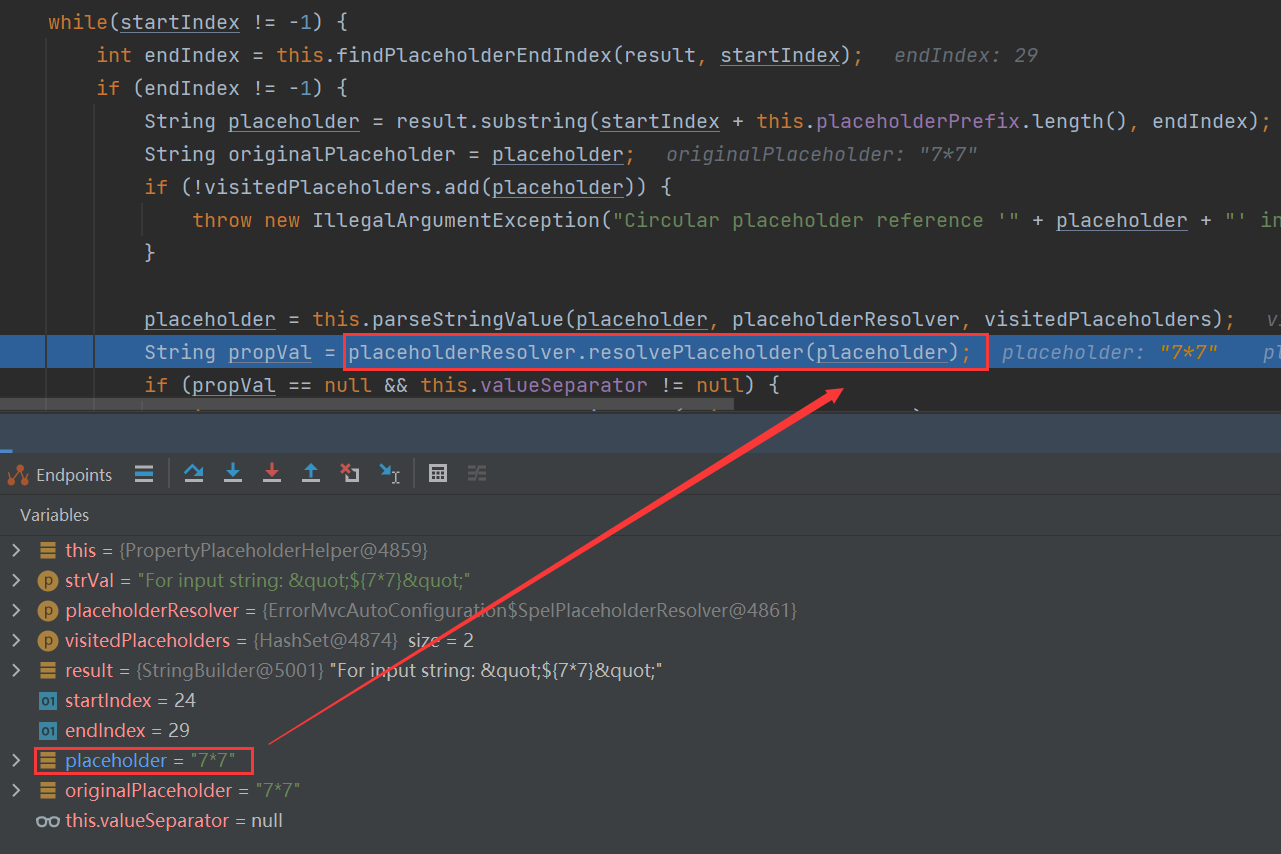The image size is (1281, 854).
Task: Select the Step Into blue arrow icon
Action: pyautogui.click(x=233, y=473)
